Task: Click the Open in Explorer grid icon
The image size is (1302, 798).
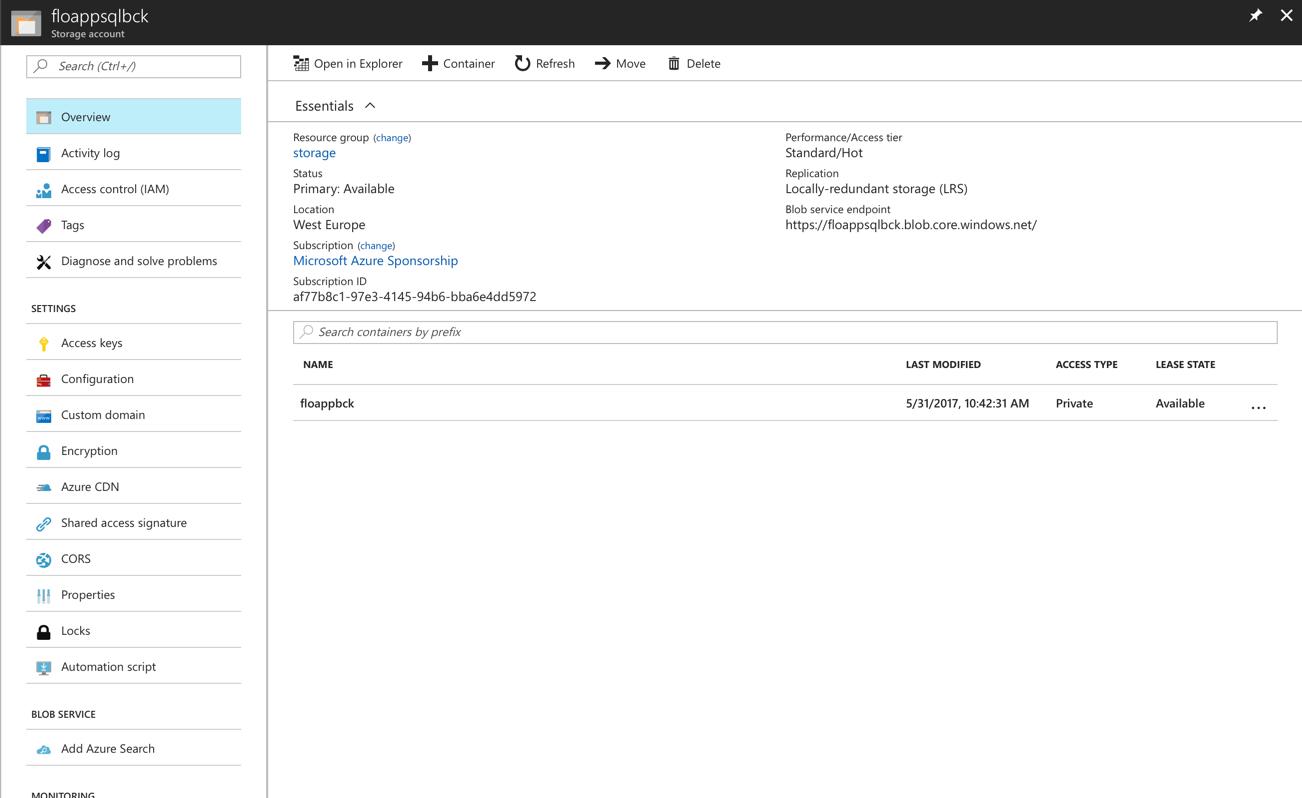Action: coord(301,63)
